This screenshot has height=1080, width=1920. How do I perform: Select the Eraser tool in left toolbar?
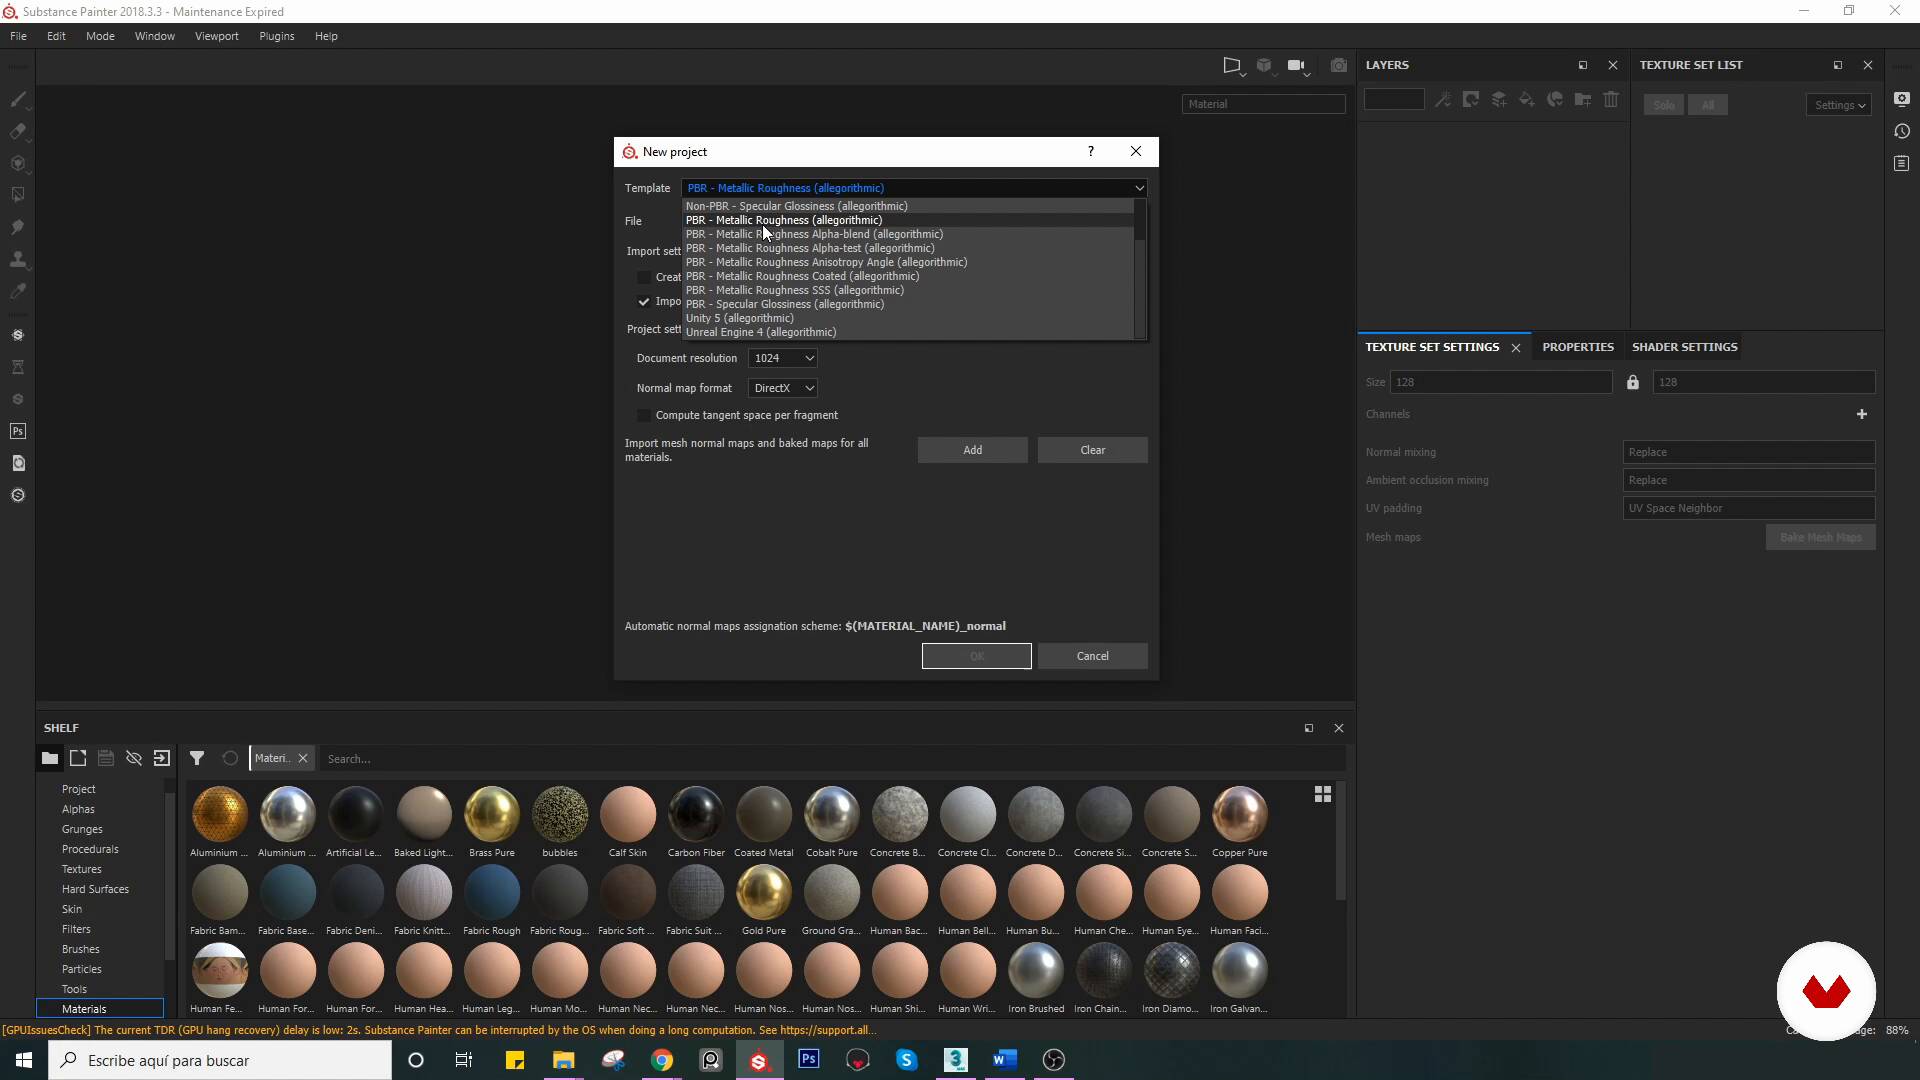pos(17,131)
